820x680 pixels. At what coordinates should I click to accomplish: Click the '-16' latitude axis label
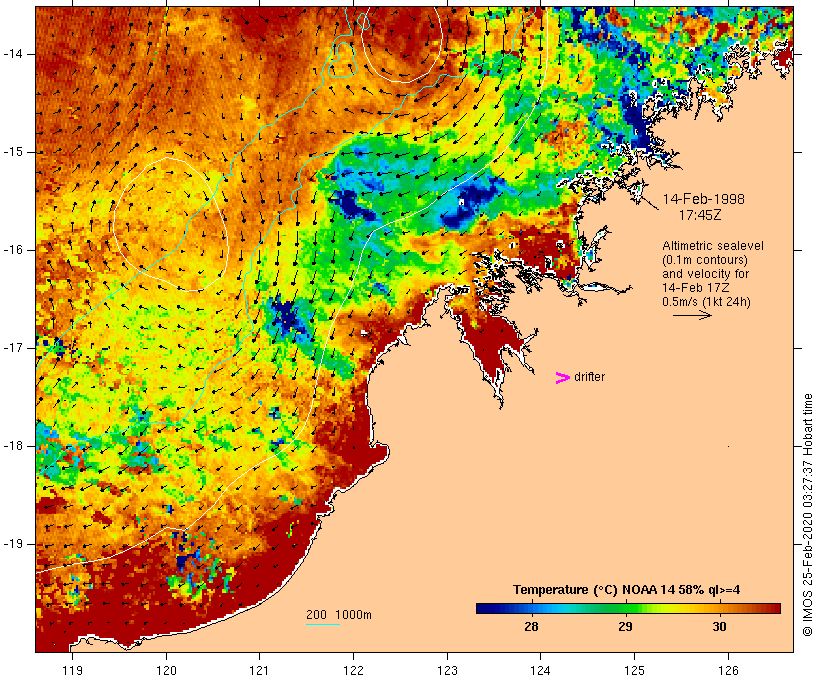click(x=13, y=250)
